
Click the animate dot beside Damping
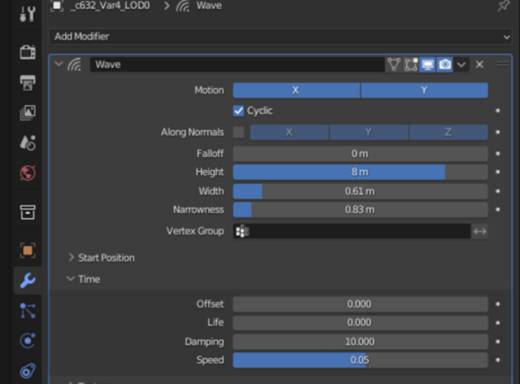[498, 342]
